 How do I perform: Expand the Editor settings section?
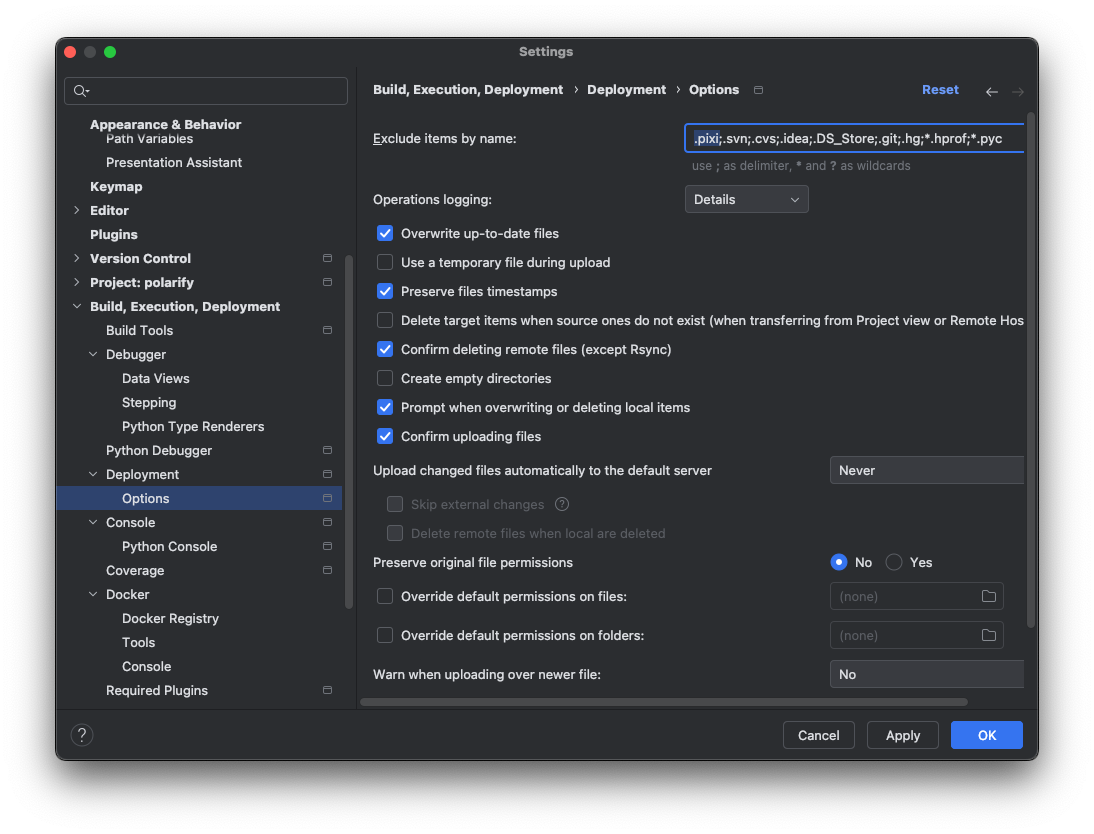tap(77, 210)
